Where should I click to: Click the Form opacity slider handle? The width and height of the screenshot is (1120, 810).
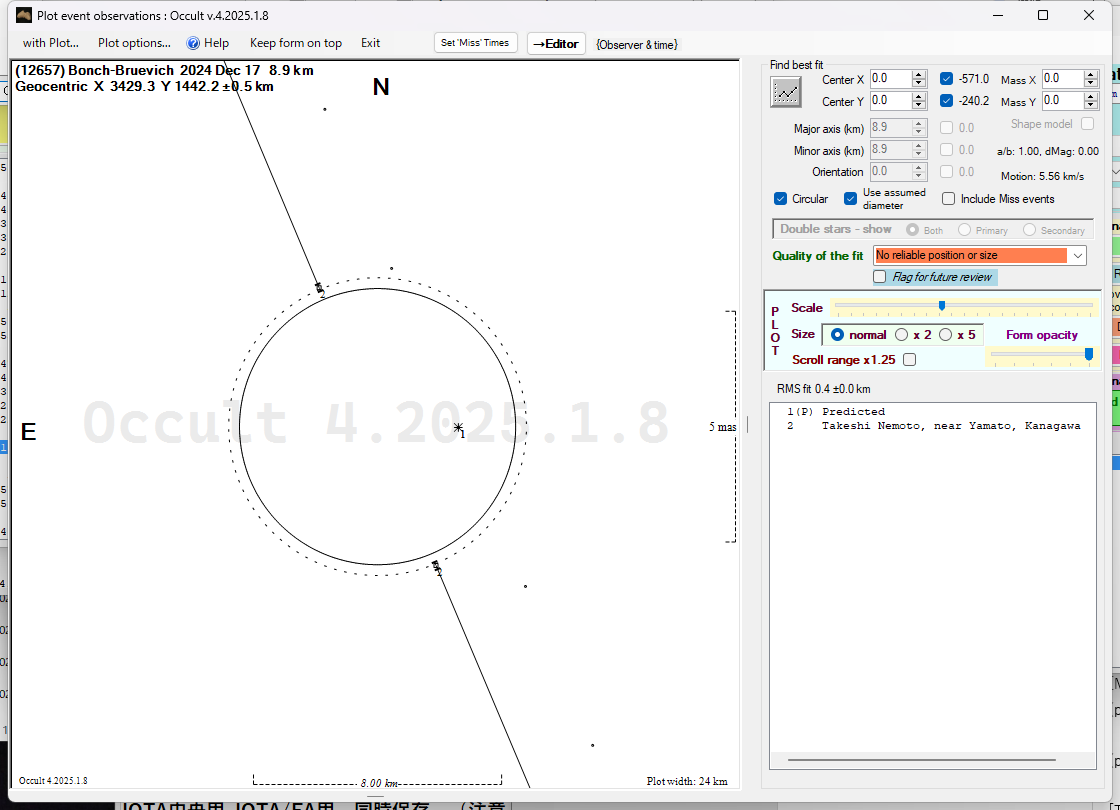[1088, 354]
